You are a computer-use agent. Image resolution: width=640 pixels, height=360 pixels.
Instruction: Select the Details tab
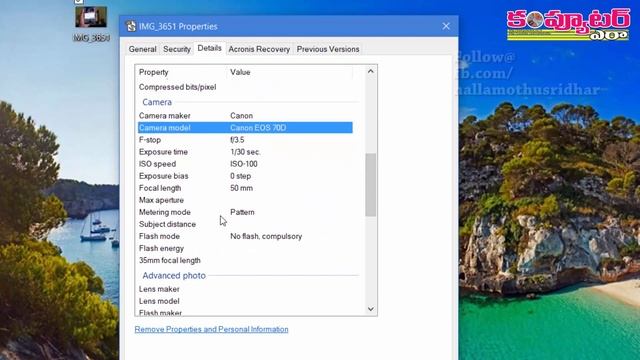coord(209,48)
